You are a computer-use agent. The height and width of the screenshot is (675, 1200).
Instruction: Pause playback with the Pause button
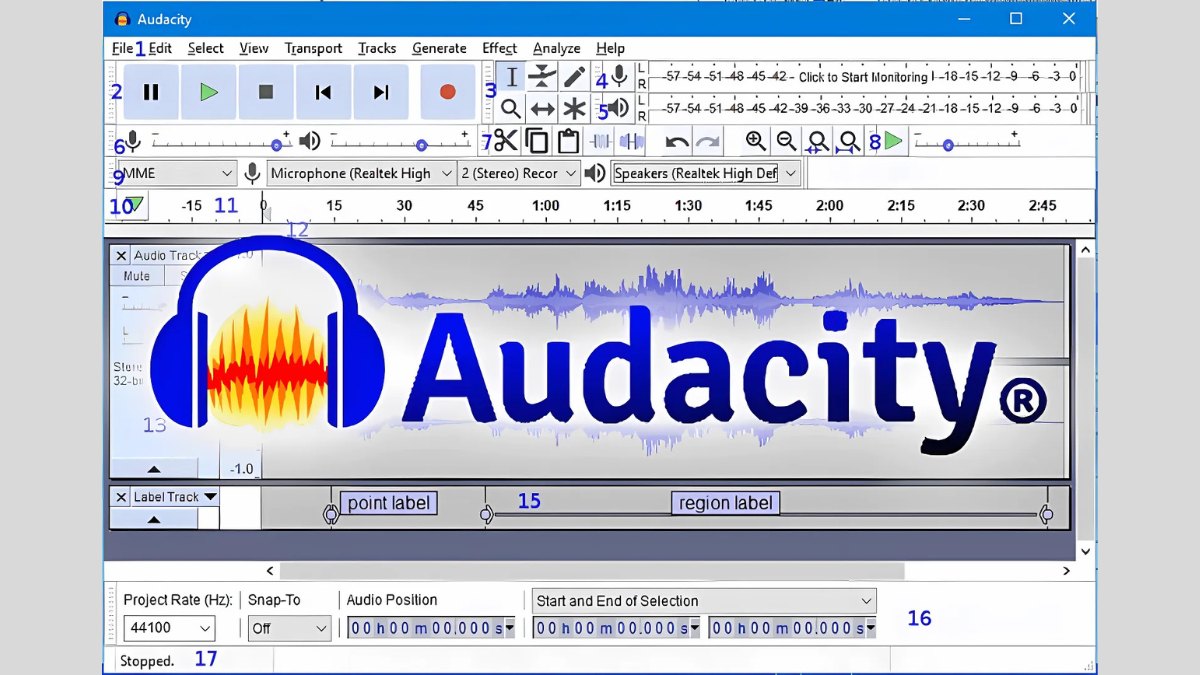point(151,92)
